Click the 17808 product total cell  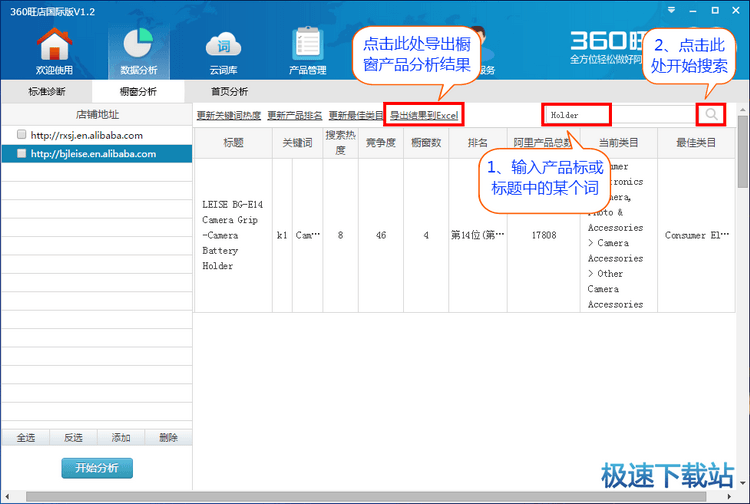coord(544,235)
